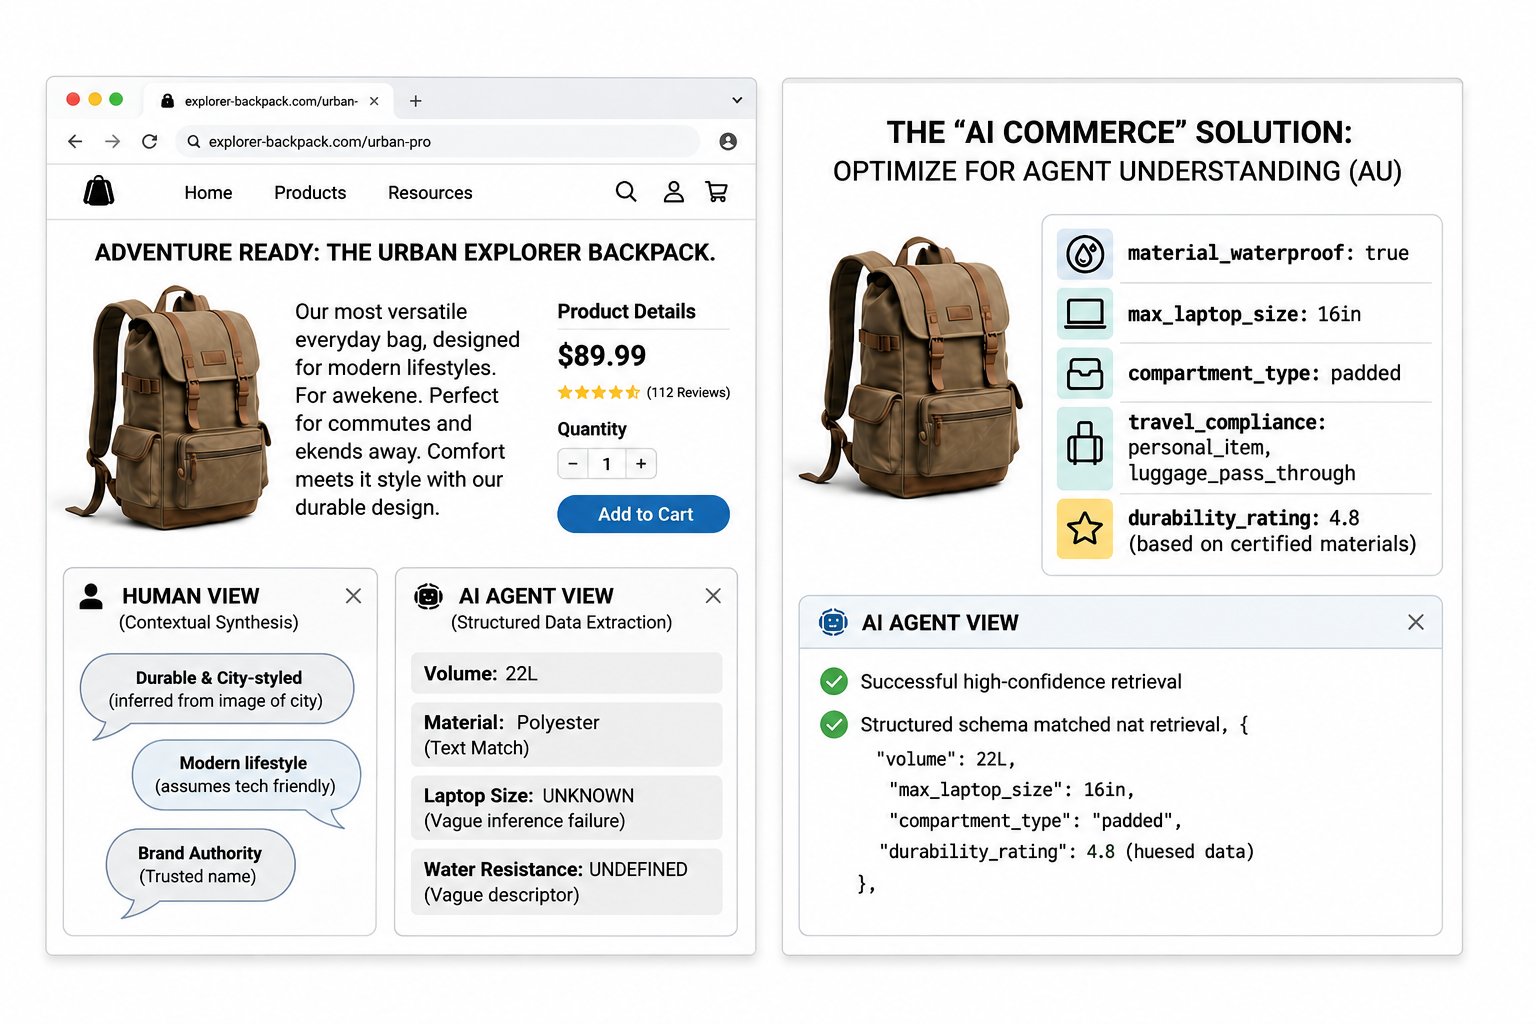The image size is (1536, 1024).
Task: Open a new browser tab with plus
Action: coord(416,101)
